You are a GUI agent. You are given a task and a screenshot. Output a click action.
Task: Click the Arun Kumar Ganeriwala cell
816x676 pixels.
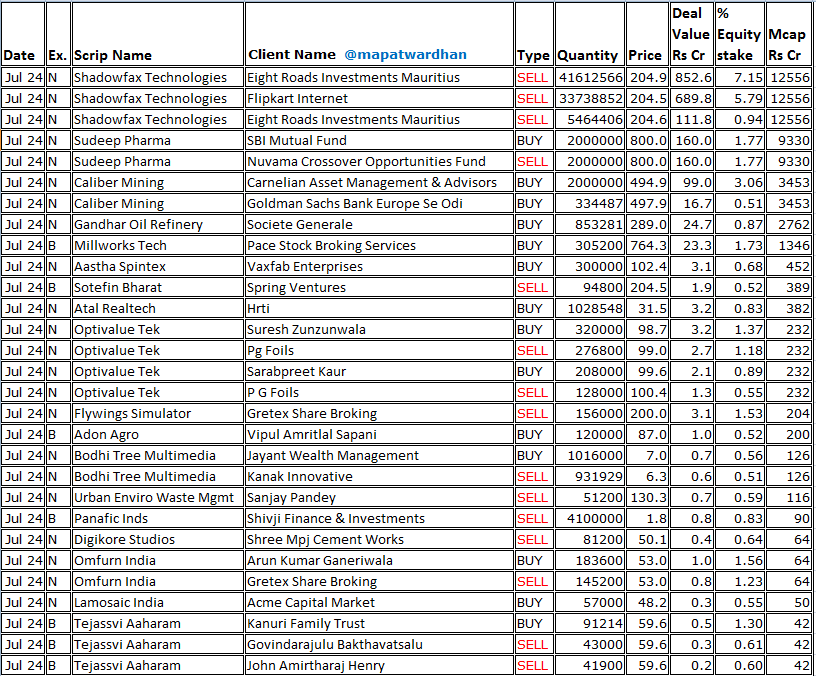(x=379, y=560)
